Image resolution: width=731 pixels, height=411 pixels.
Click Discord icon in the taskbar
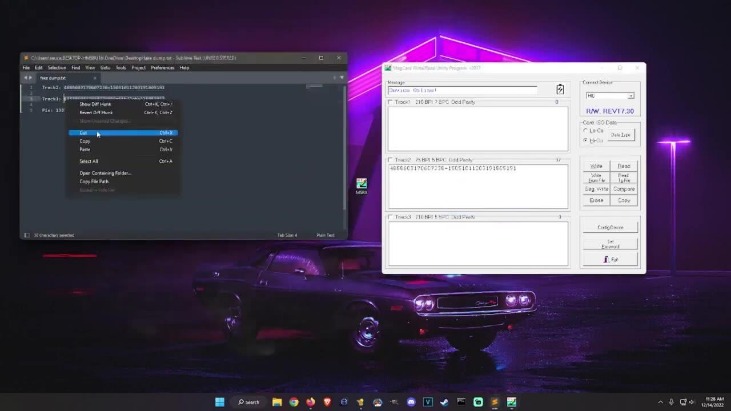coord(410,402)
